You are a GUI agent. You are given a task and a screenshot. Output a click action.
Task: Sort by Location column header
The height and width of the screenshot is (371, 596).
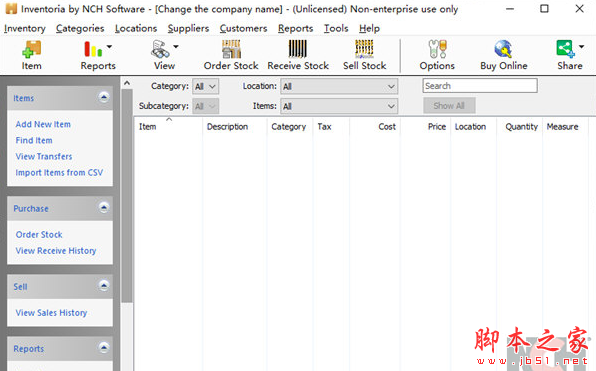pyautogui.click(x=474, y=127)
